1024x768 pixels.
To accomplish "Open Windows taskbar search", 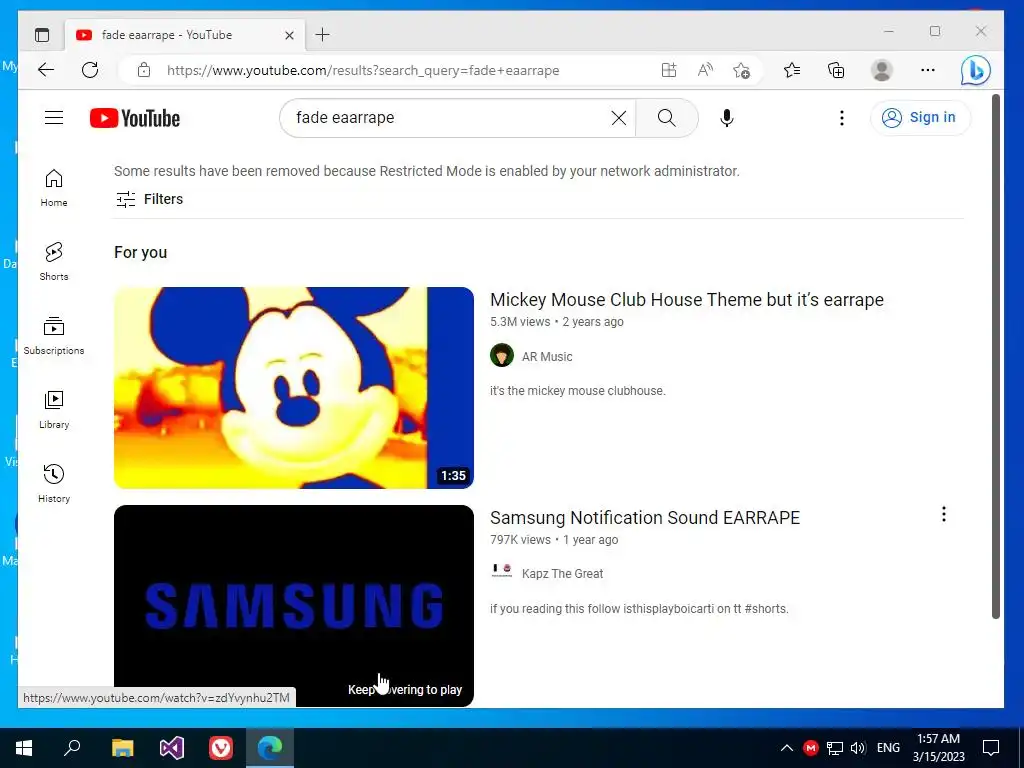I will (x=72, y=747).
